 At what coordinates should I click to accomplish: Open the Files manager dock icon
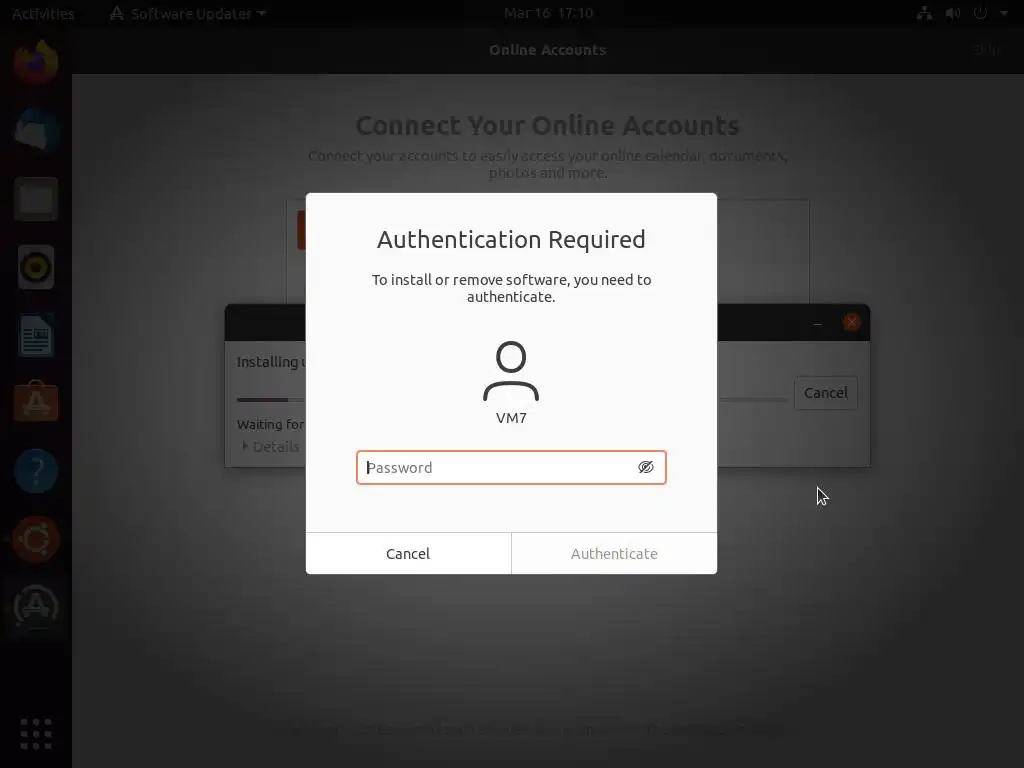point(36,199)
